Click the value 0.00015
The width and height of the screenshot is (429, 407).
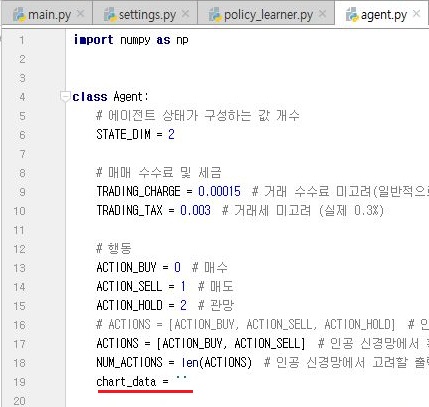click(x=219, y=192)
